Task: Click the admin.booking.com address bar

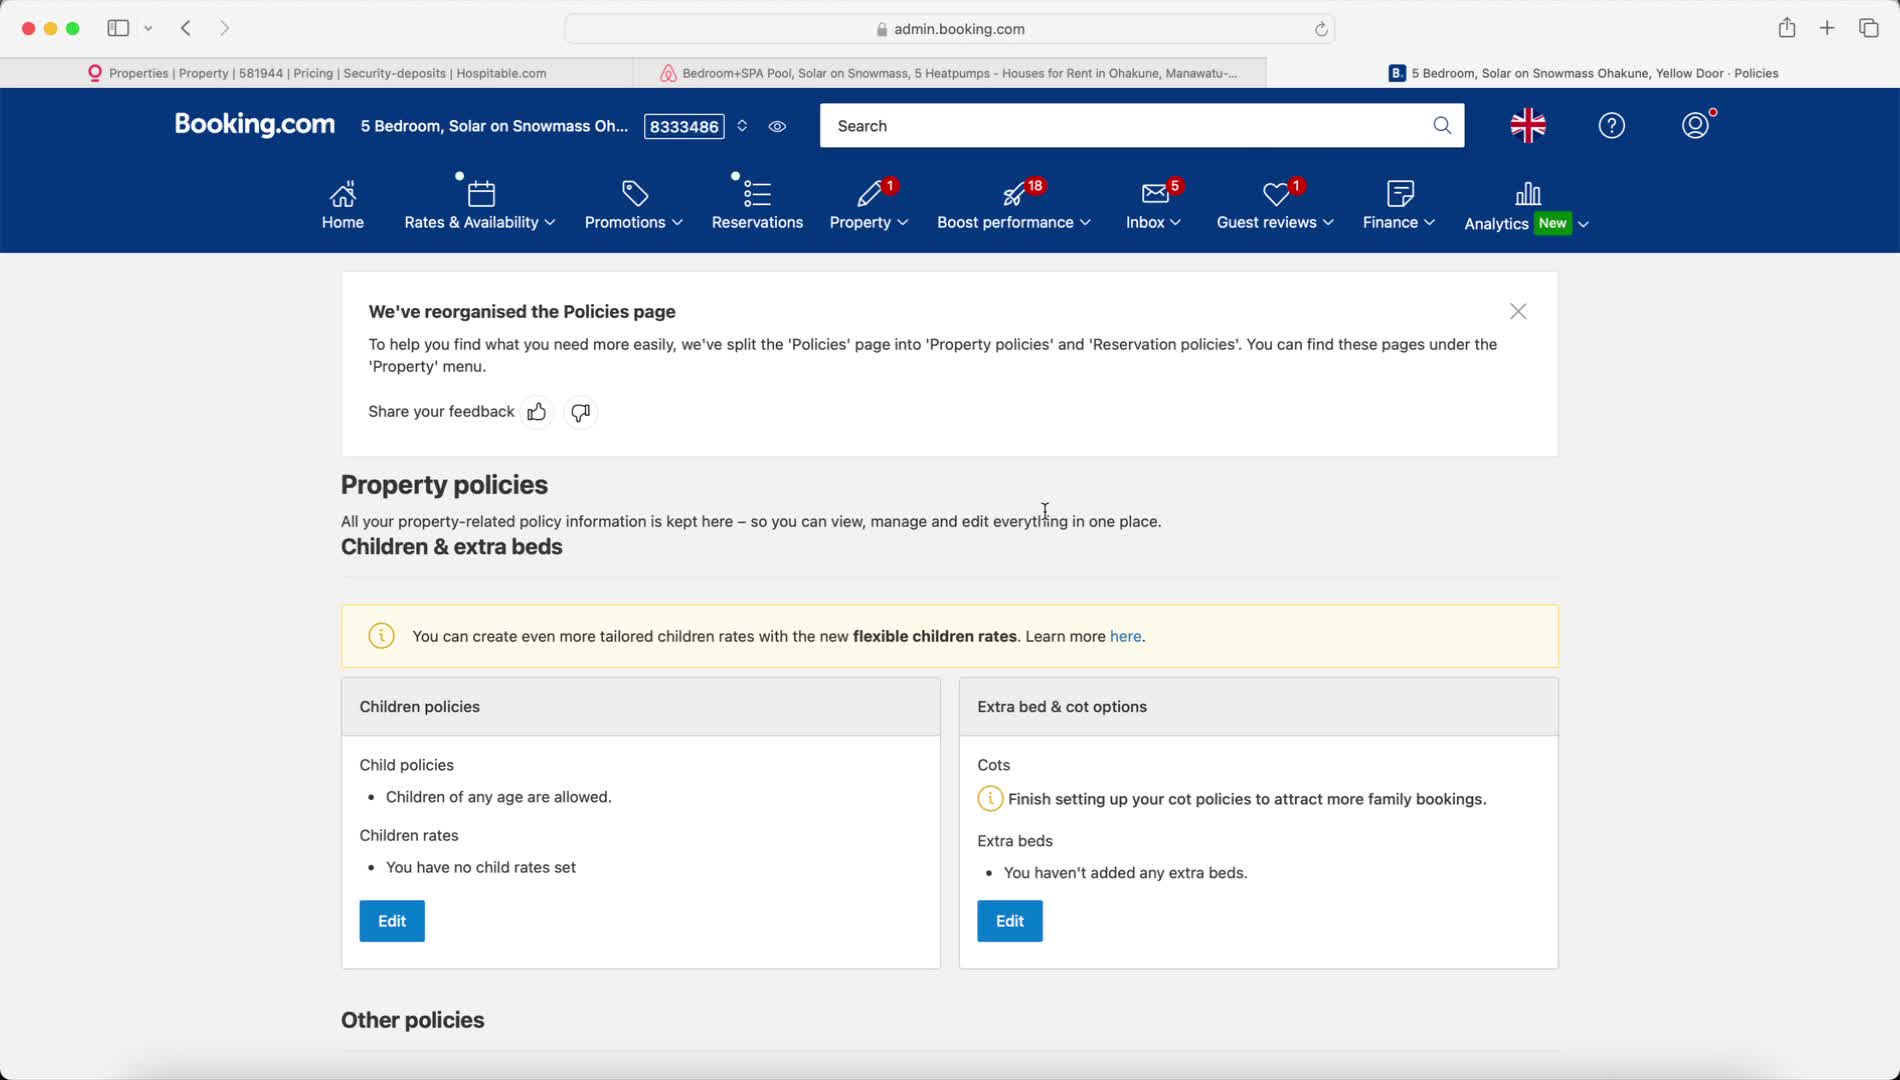Action: click(950, 29)
